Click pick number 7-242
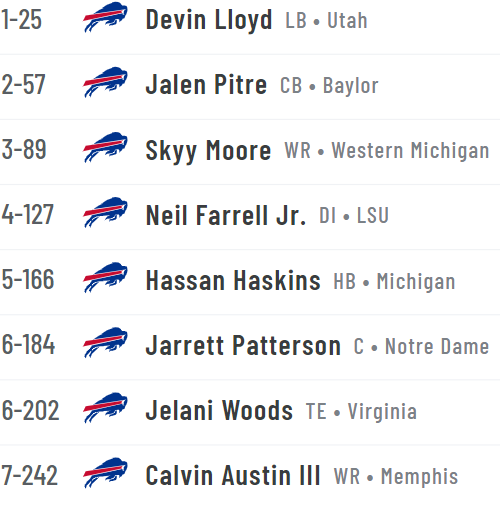The height and width of the screenshot is (506, 500). coord(29,475)
